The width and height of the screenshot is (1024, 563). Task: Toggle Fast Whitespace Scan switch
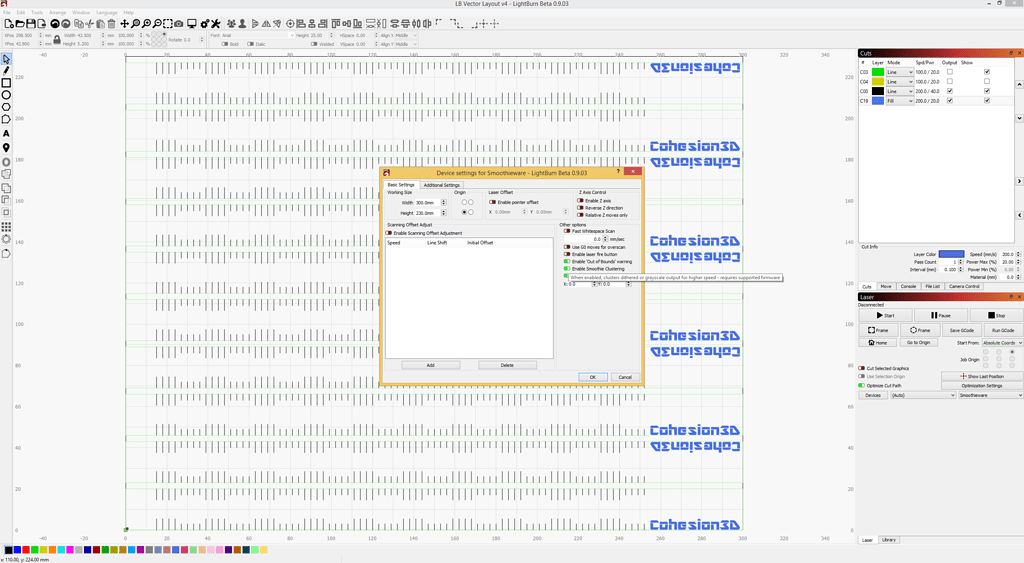[x=567, y=231]
